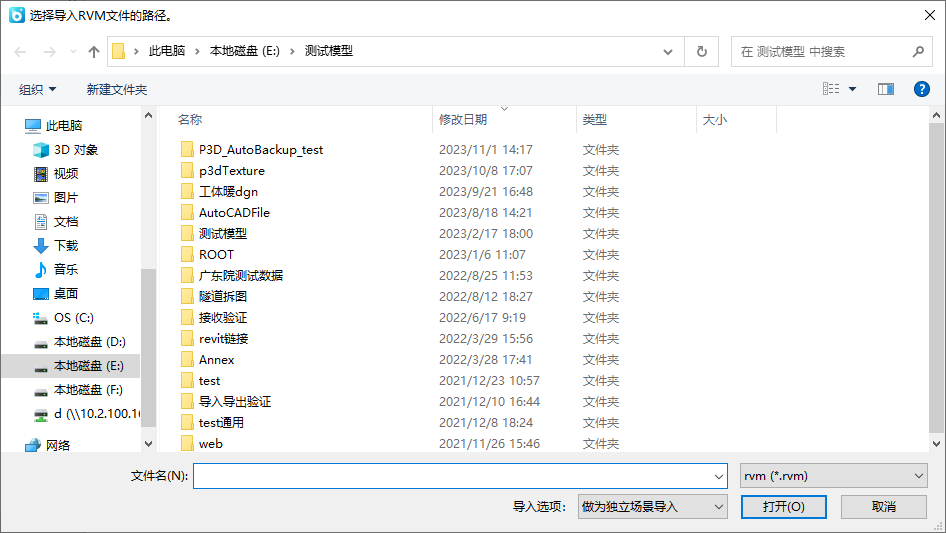Open the rvm (*.rvm) file type dropdown
This screenshot has height=533, width=946.
[834, 476]
